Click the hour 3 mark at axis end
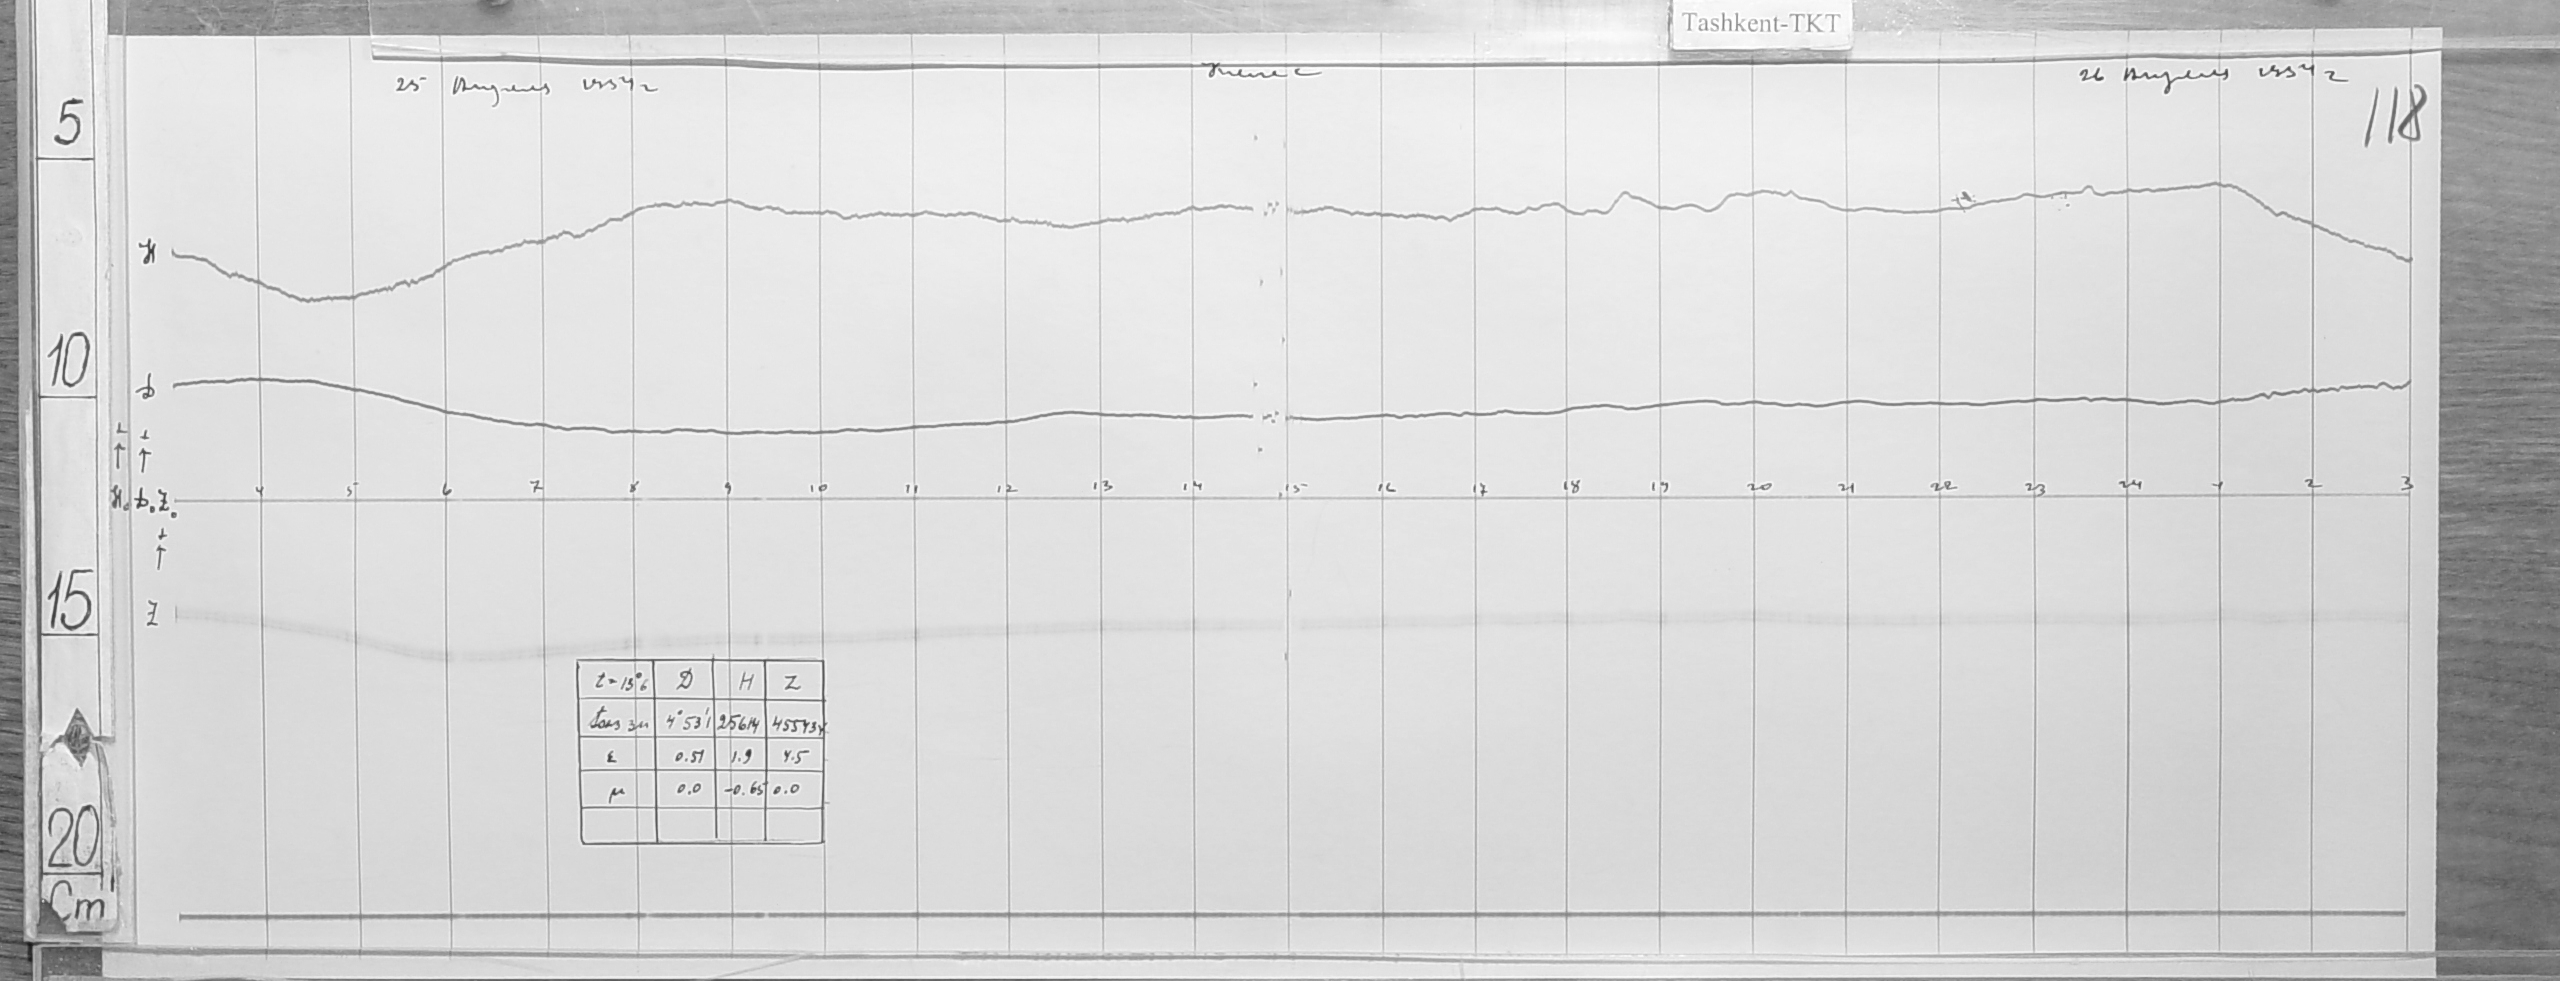 (2406, 484)
